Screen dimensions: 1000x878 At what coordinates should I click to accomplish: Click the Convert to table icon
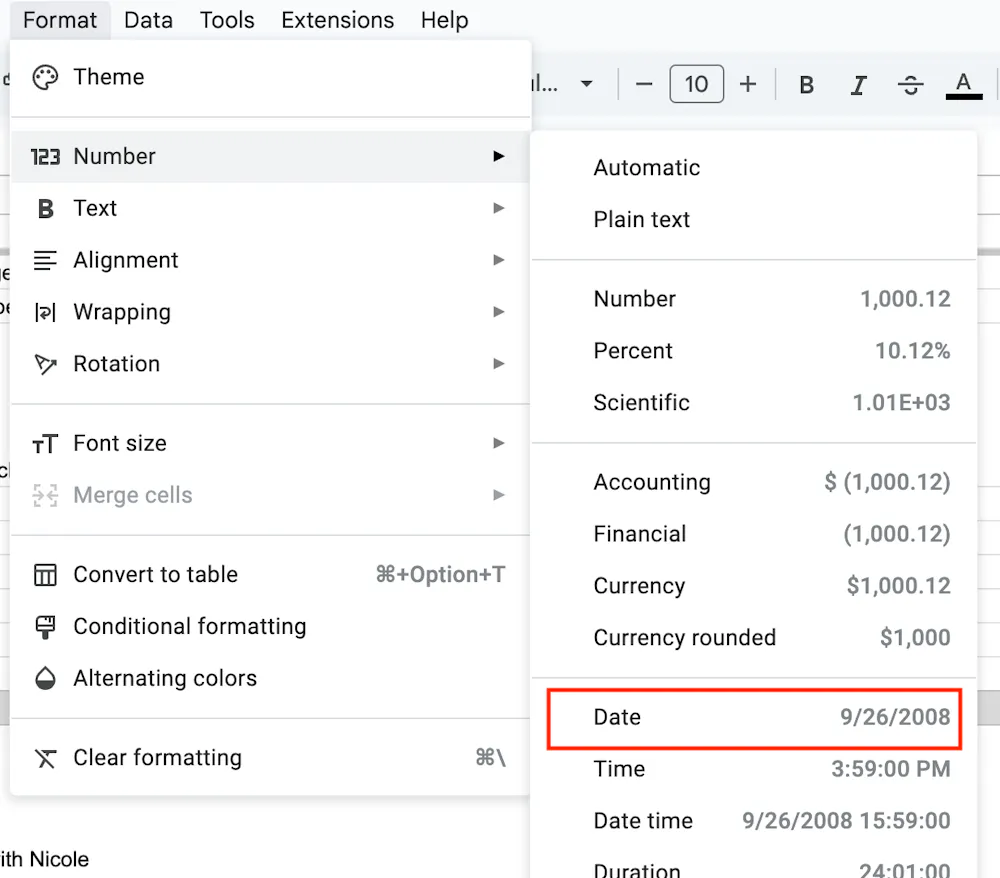click(45, 575)
